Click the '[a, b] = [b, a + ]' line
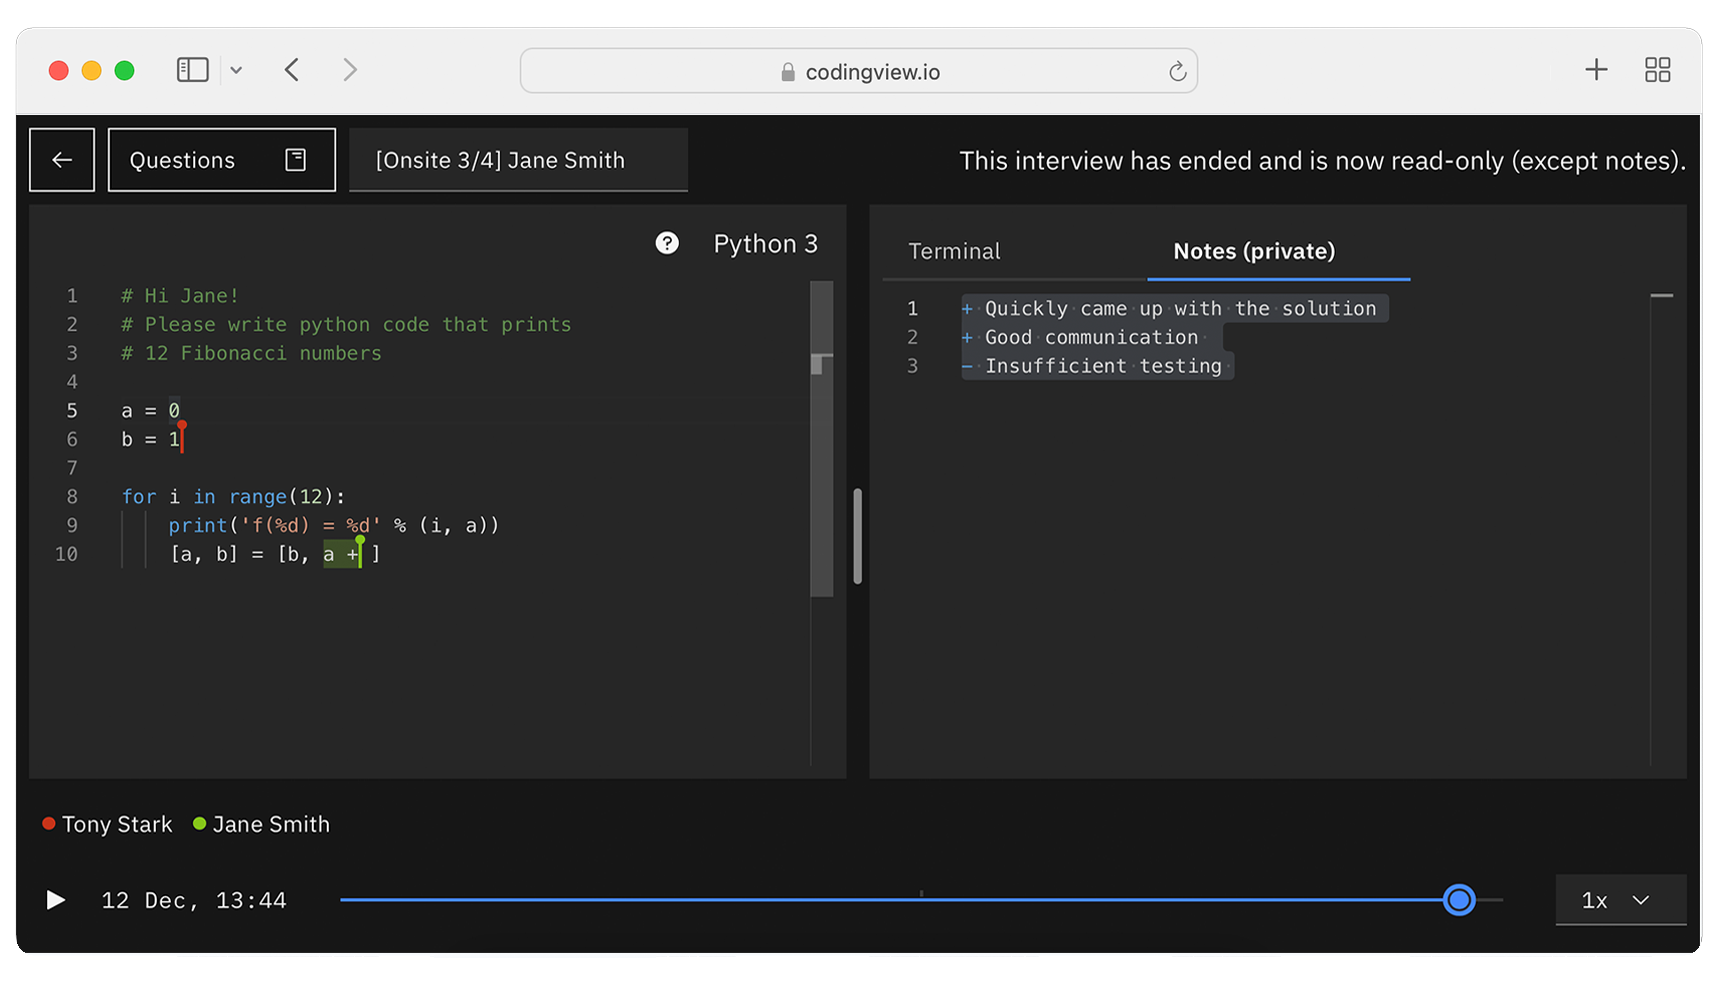1722x995 pixels. pyautogui.click(x=275, y=554)
